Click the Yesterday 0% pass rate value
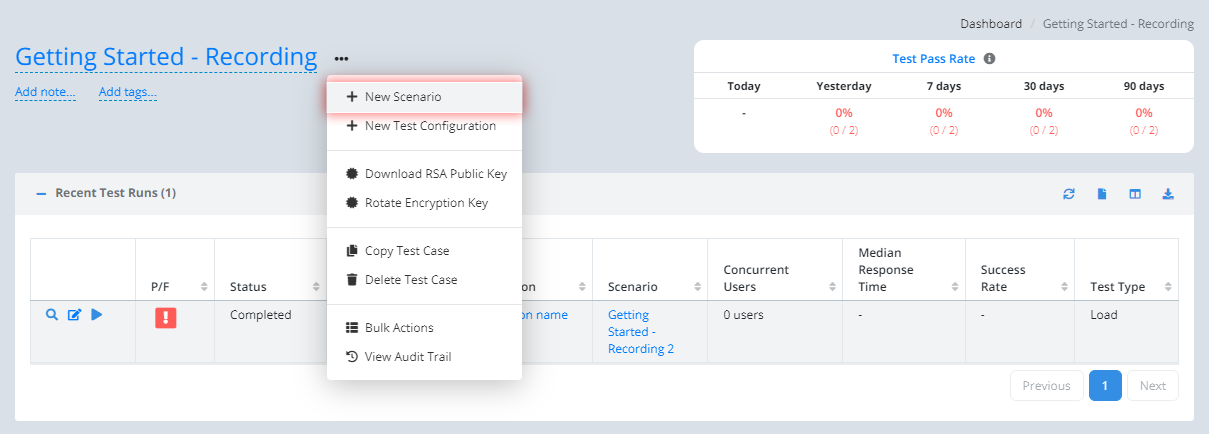Viewport: 1209px width, 434px height. (x=844, y=113)
